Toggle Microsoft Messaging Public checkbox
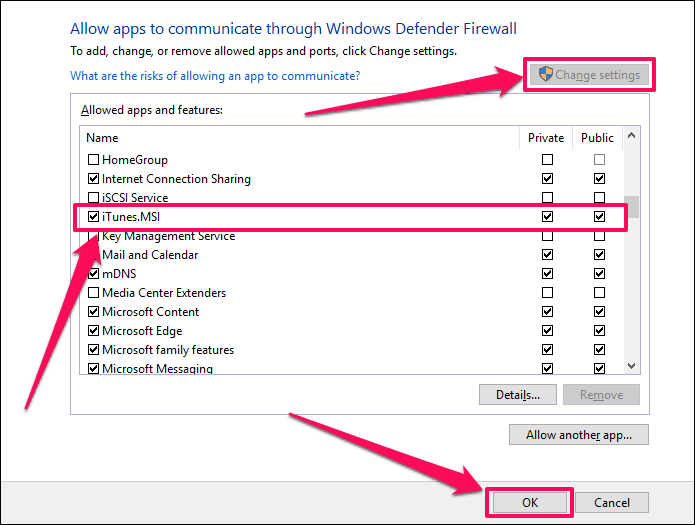 coord(599,368)
